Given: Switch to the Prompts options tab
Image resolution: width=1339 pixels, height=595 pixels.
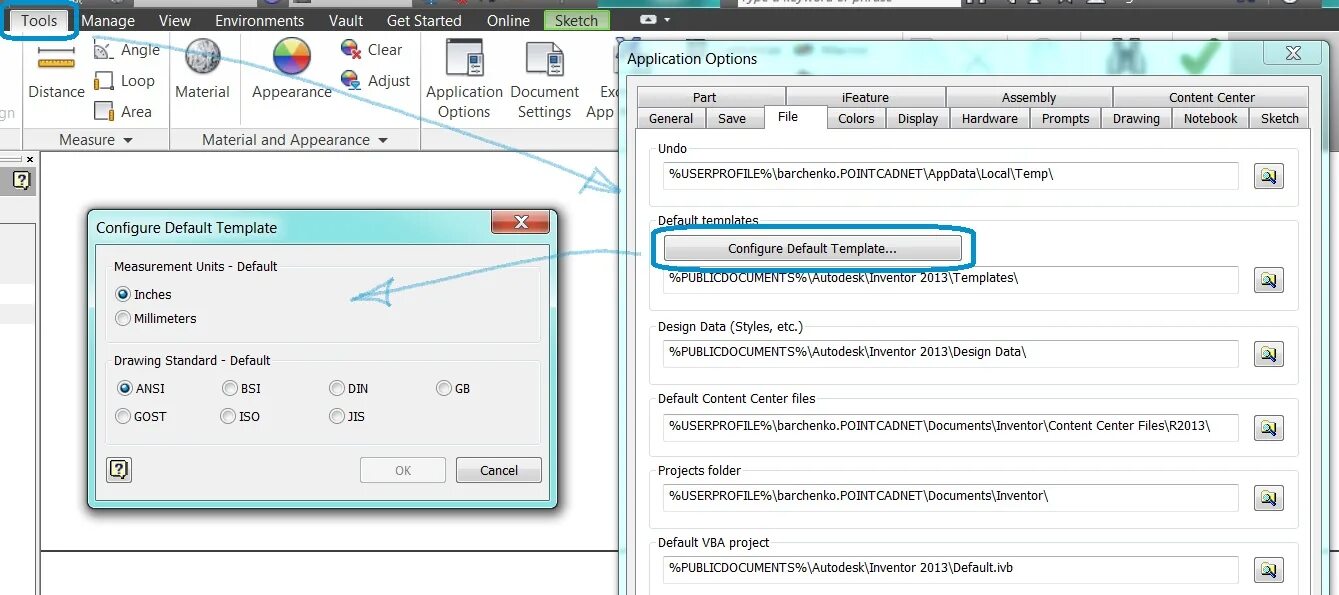Looking at the screenshot, I should (x=1066, y=118).
